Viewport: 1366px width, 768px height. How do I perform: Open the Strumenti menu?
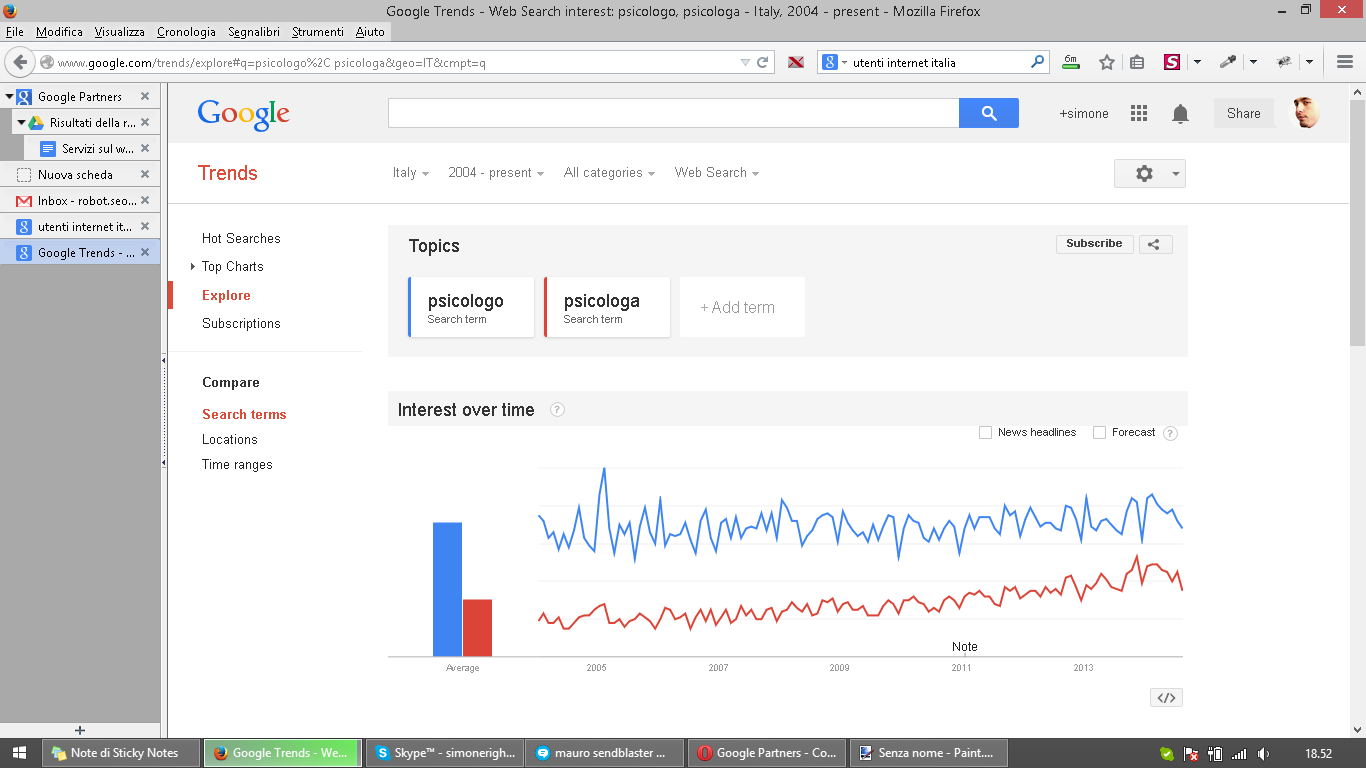coord(318,32)
